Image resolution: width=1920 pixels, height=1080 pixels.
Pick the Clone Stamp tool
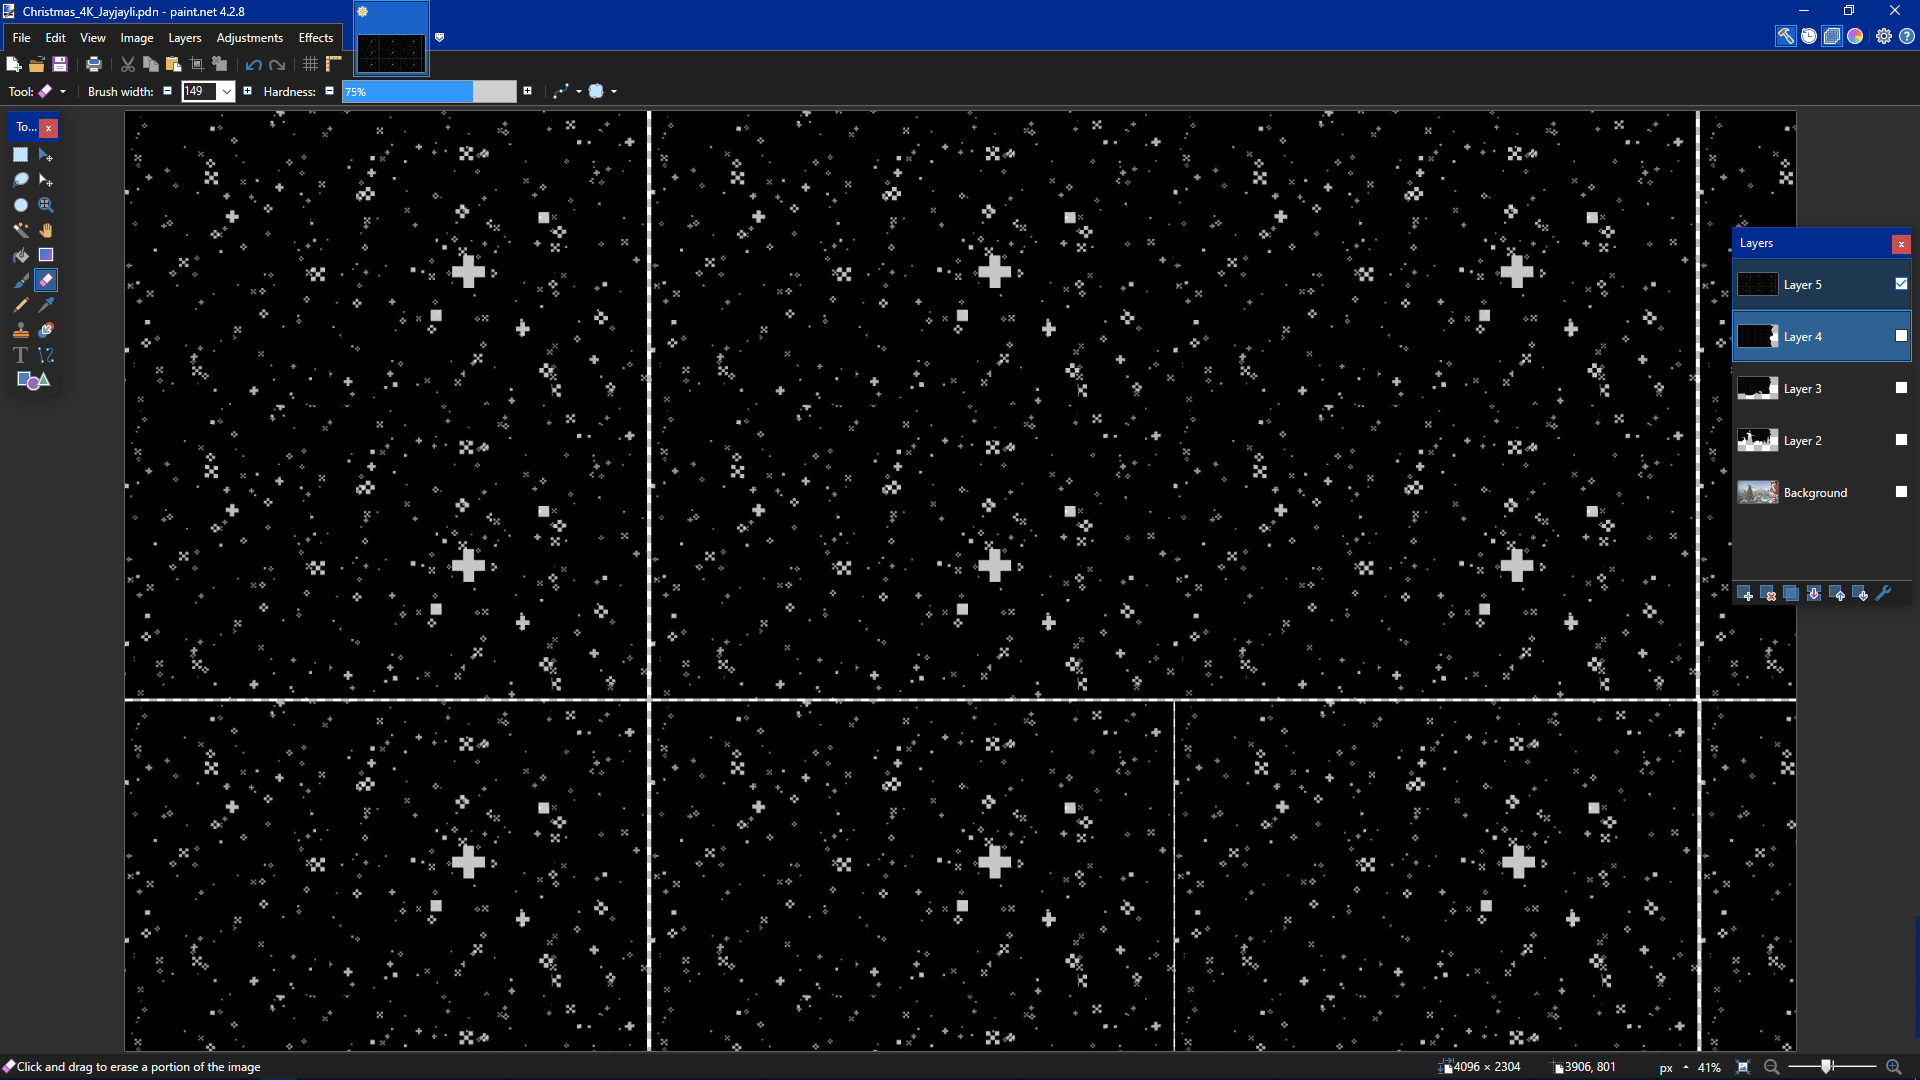[x=20, y=330]
